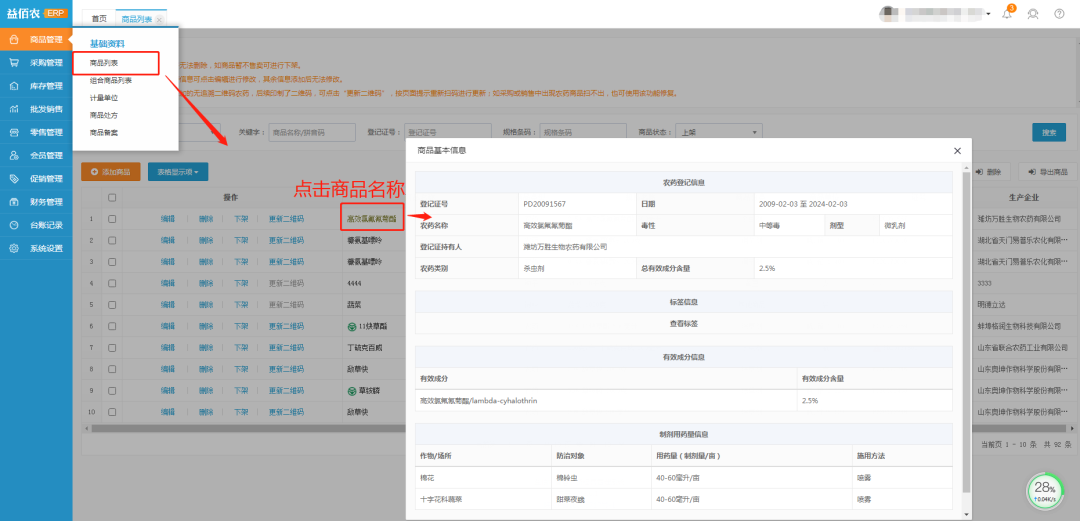Open 库存管理 in the sidebar
1080x521 pixels.
(x=36, y=86)
